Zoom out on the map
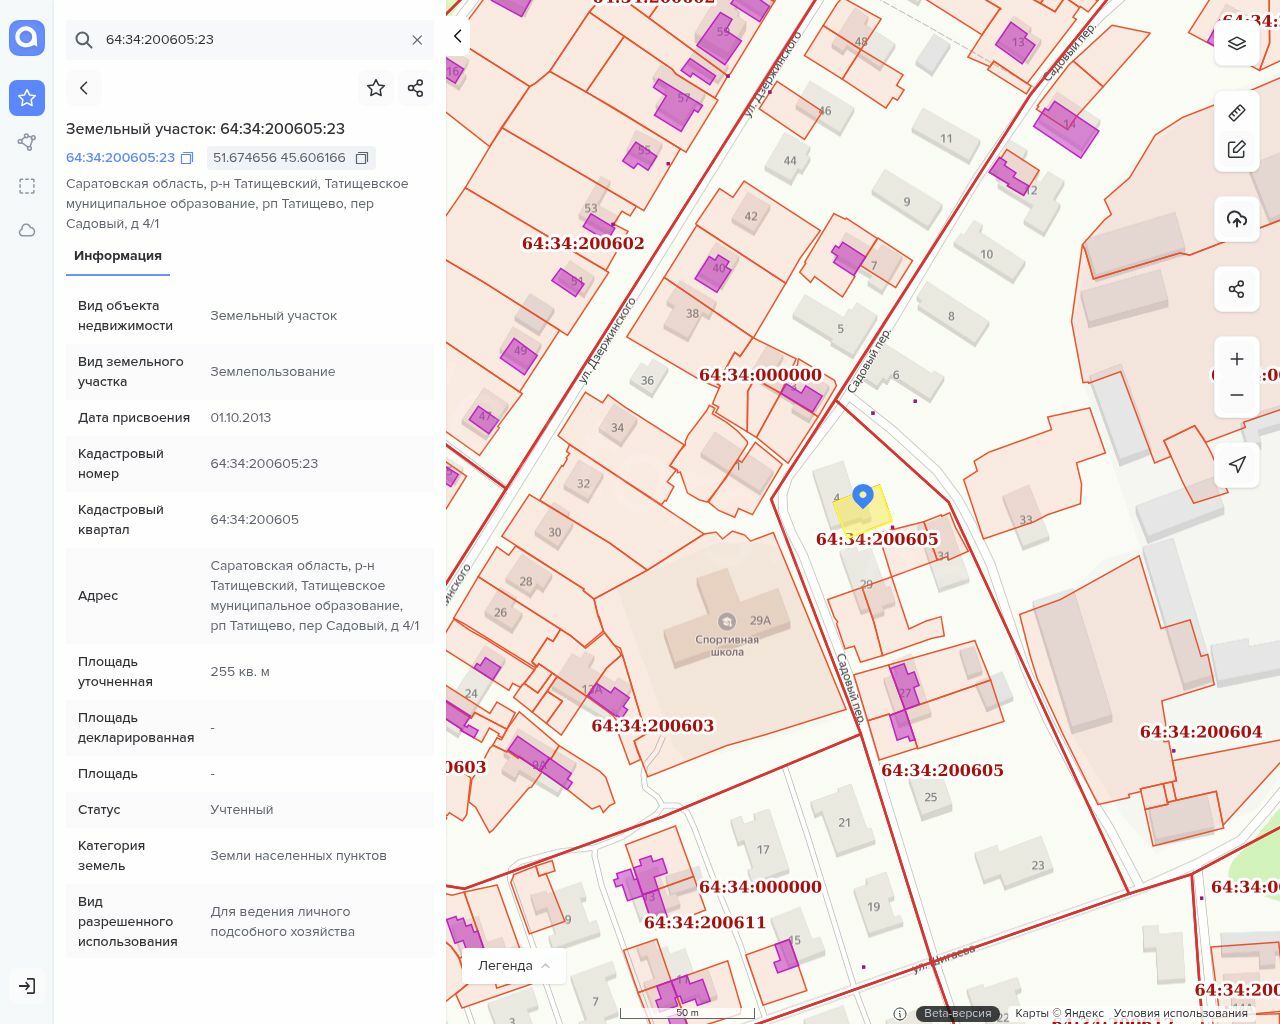This screenshot has width=1280, height=1024. point(1237,395)
